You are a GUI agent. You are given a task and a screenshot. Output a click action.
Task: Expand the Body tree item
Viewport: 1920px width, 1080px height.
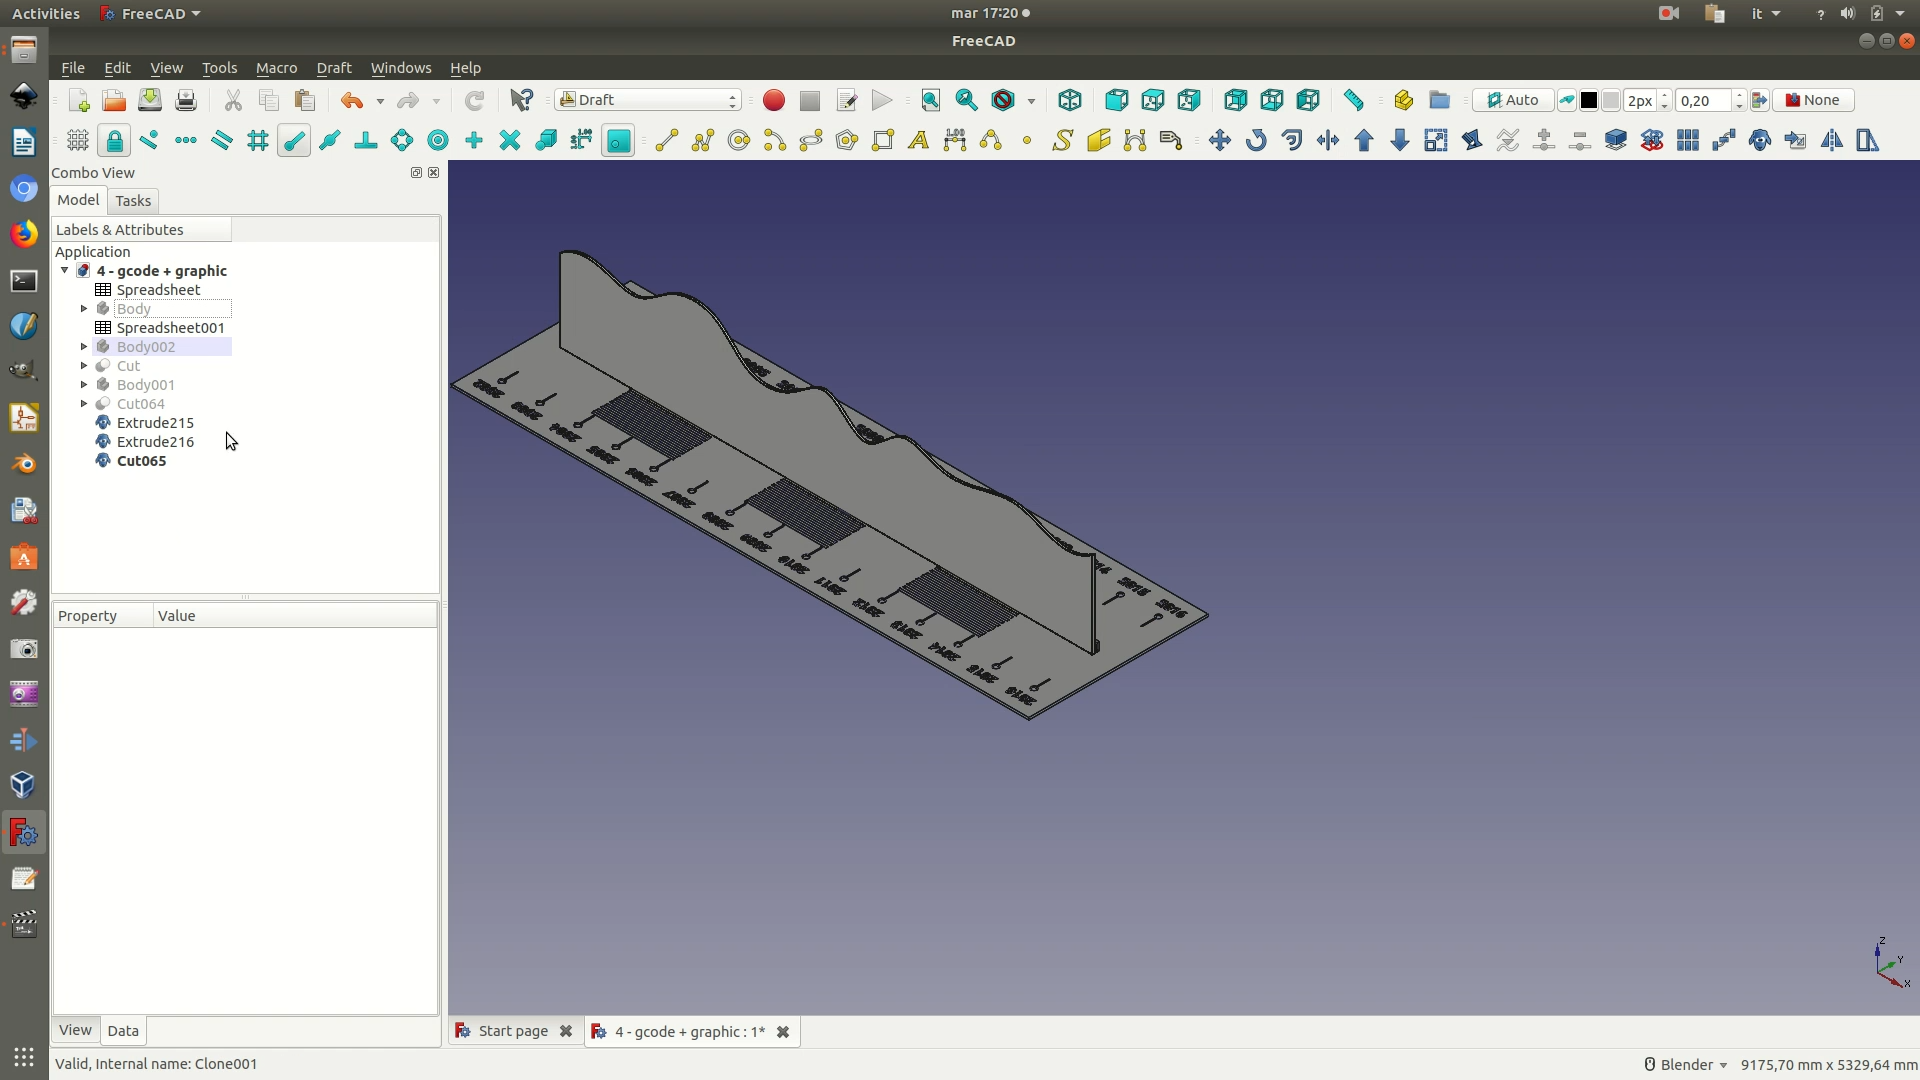pyautogui.click(x=84, y=309)
